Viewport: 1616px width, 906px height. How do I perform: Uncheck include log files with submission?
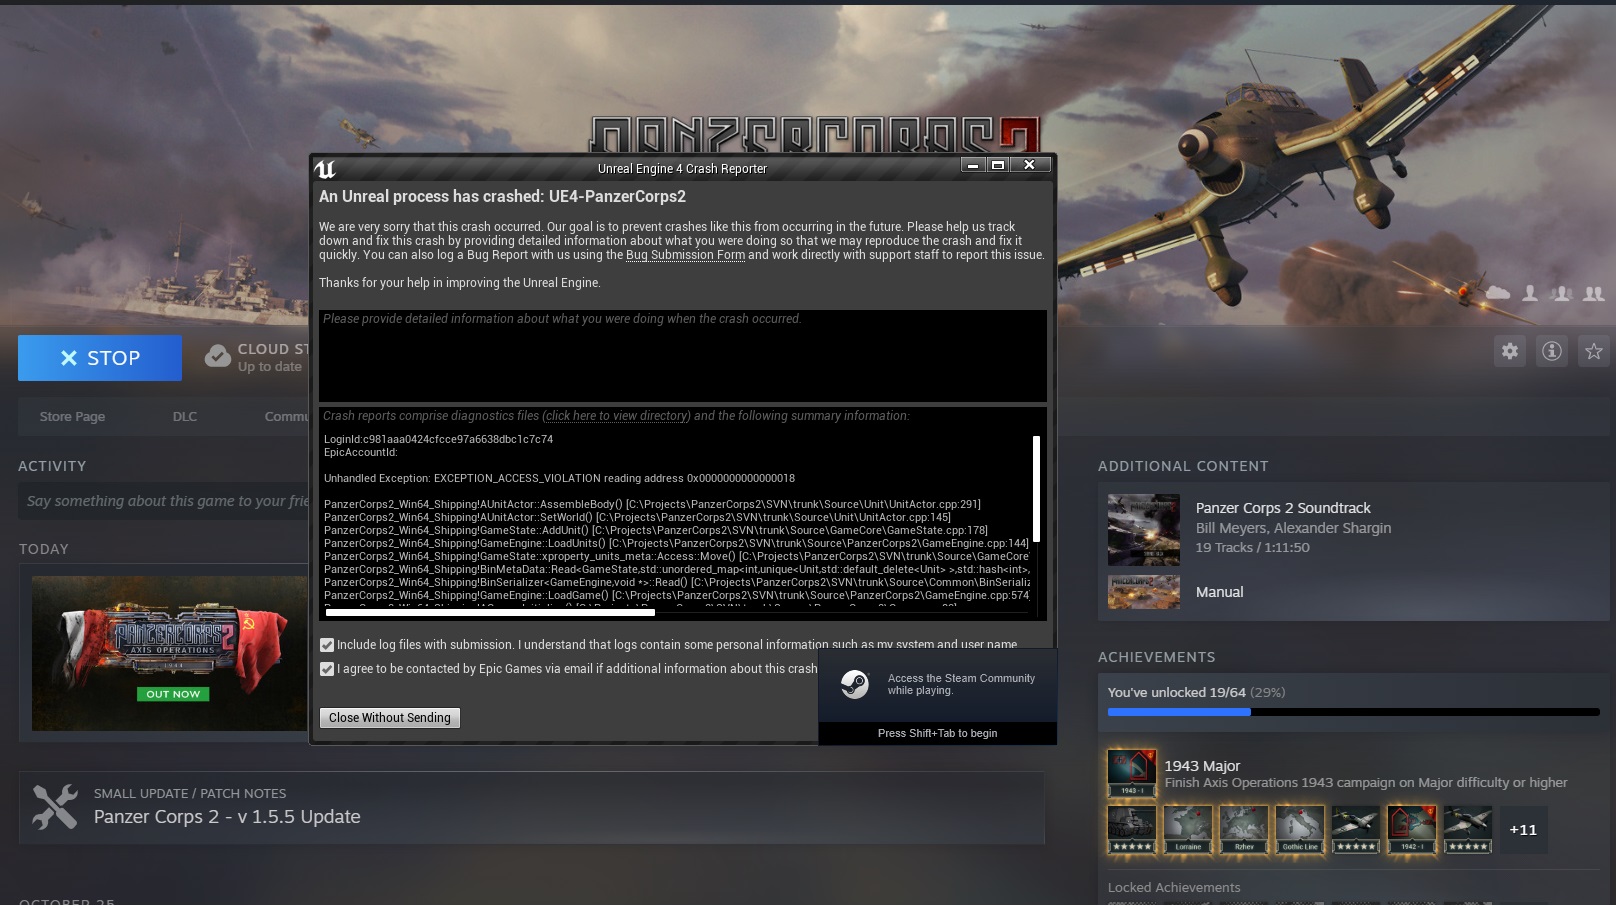click(x=327, y=645)
